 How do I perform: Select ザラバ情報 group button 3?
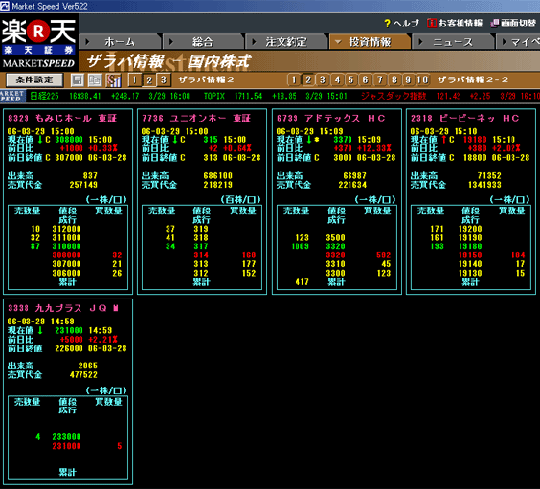point(164,80)
